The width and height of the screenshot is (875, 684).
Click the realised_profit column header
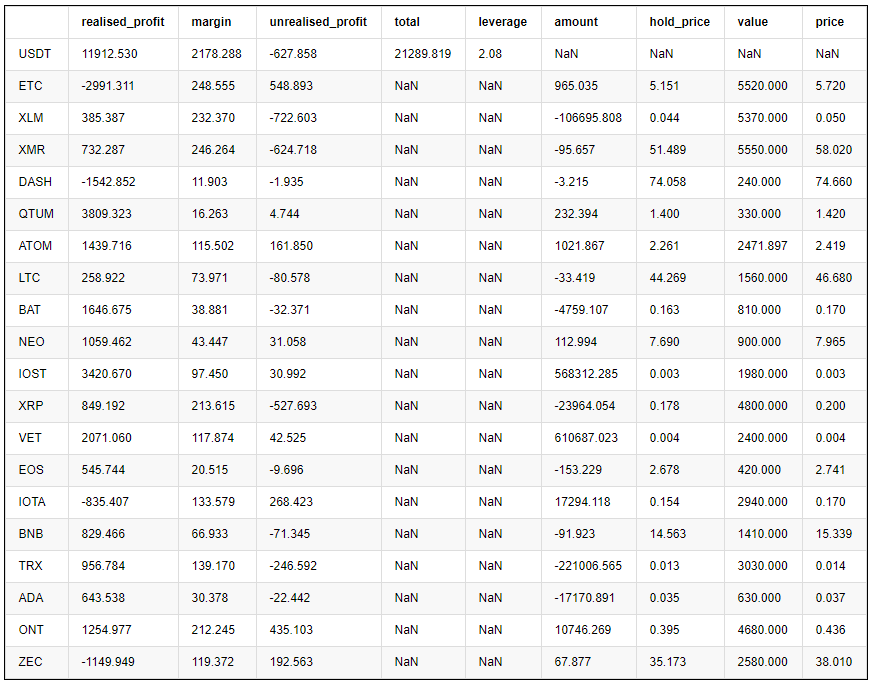[123, 22]
